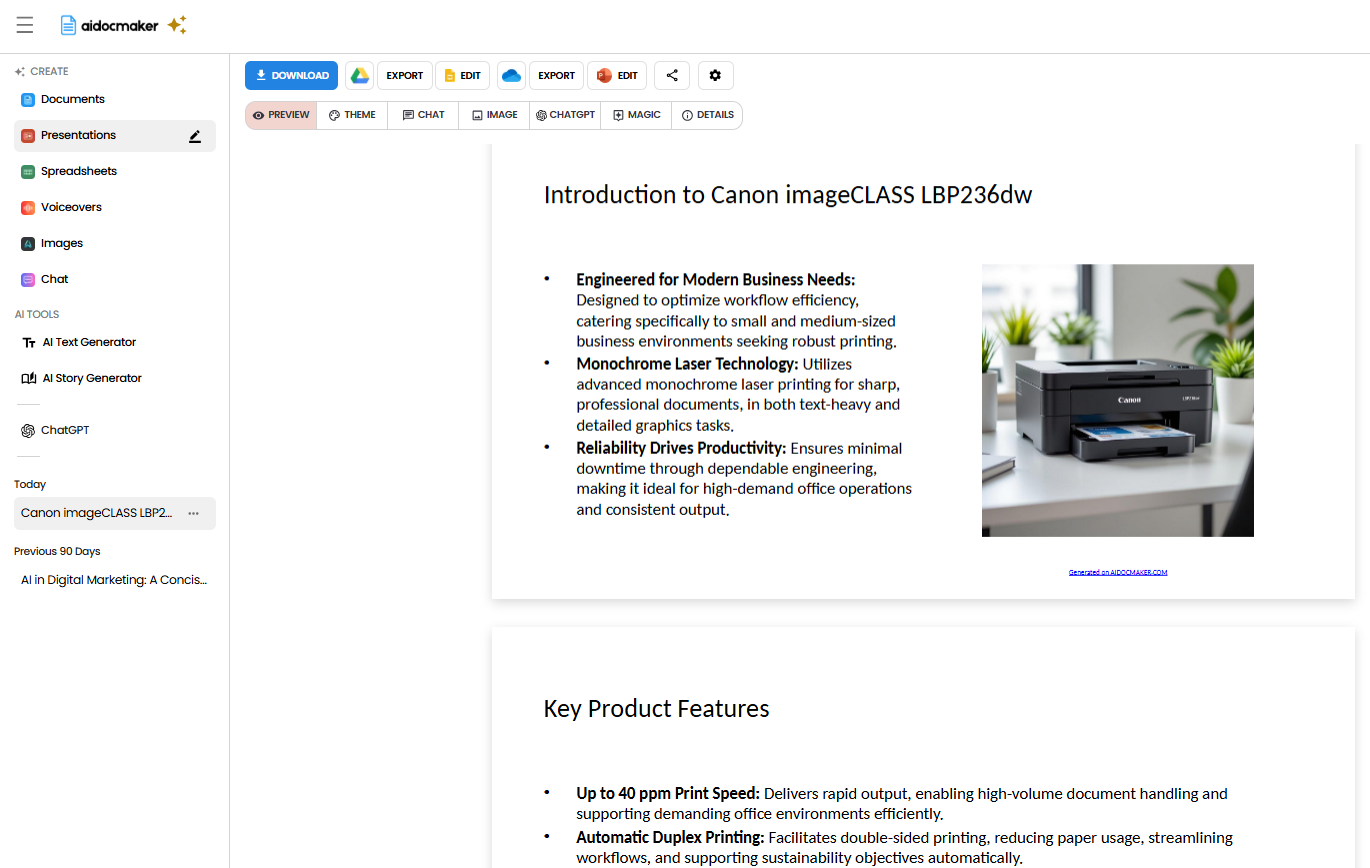Open AI in Digital Marketing history item
The image size is (1370, 868).
[x=113, y=581]
